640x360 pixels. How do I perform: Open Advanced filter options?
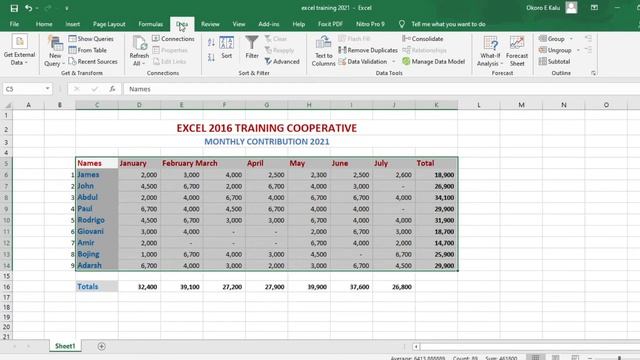[282, 62]
